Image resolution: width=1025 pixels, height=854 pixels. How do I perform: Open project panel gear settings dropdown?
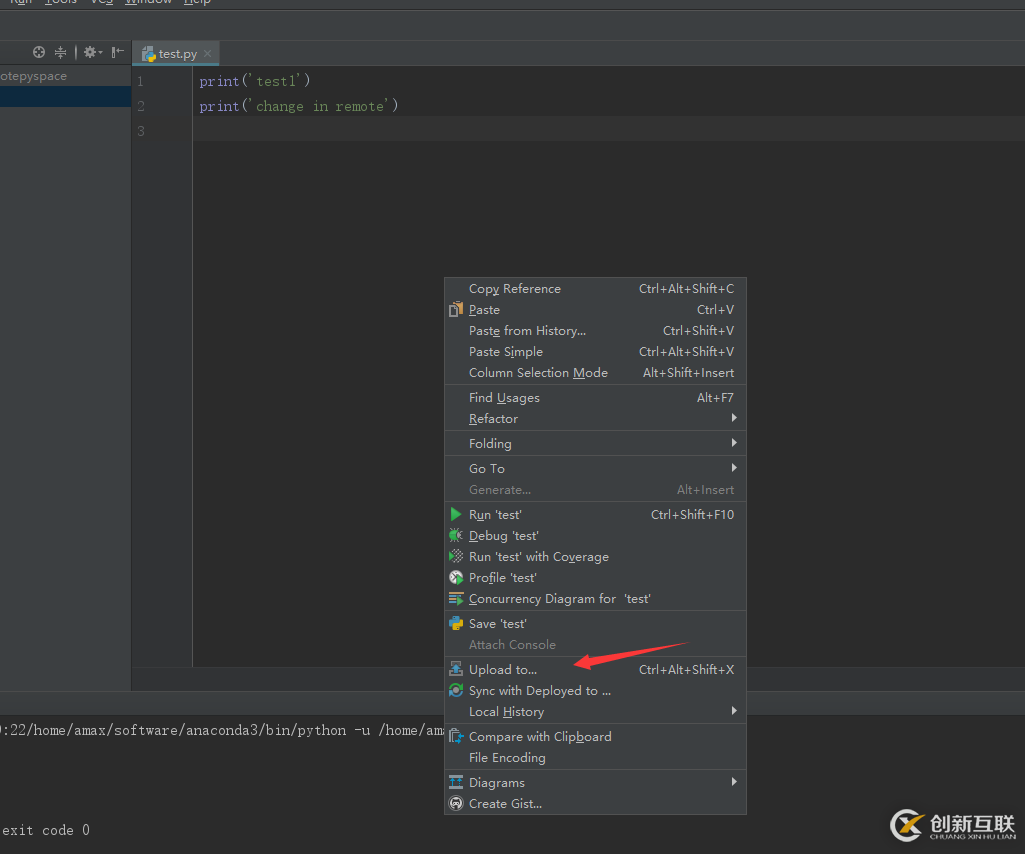point(92,52)
